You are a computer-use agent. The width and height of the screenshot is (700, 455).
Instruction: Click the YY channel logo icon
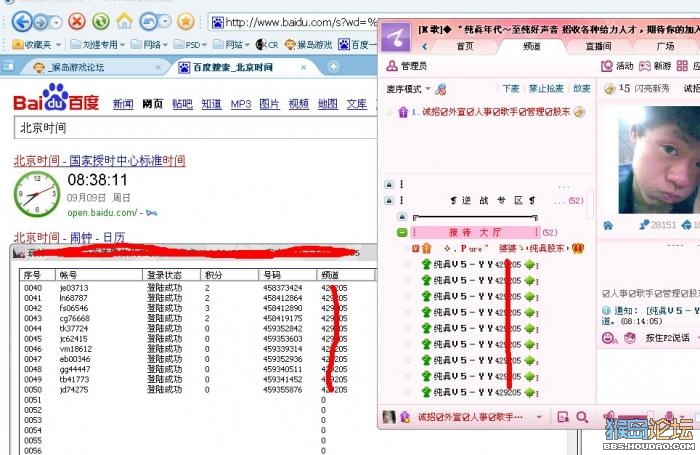coord(396,37)
